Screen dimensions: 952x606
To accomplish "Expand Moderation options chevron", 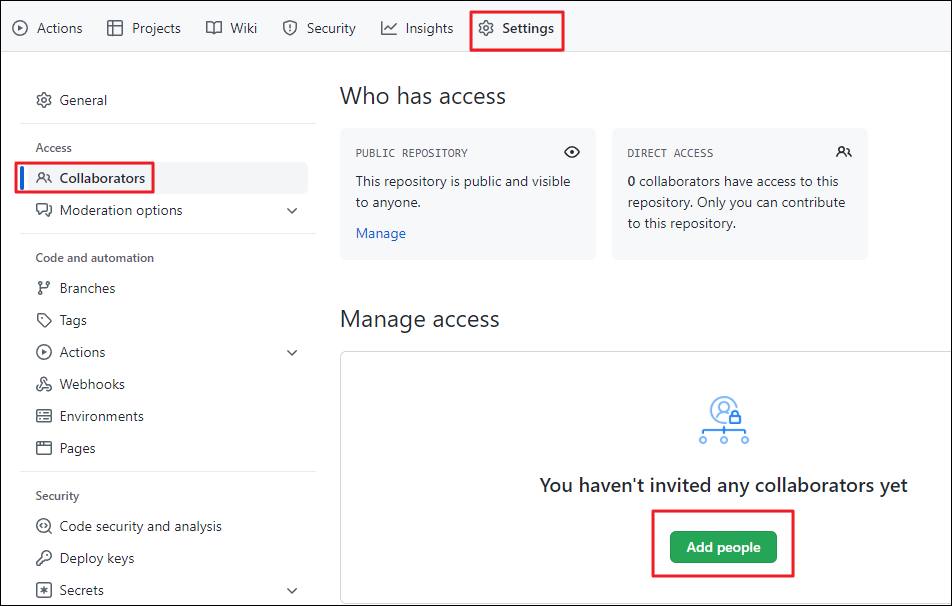I will (292, 211).
